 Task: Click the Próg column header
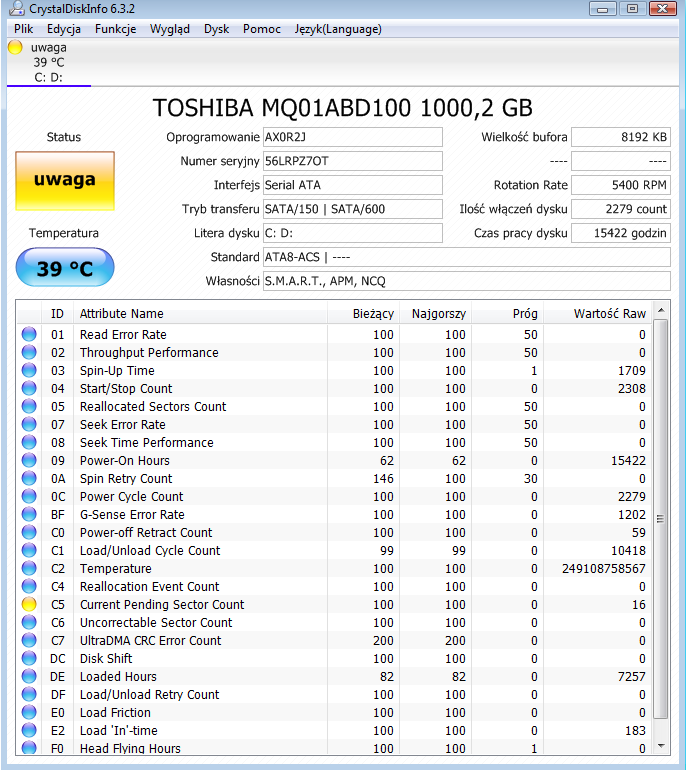tap(507, 313)
